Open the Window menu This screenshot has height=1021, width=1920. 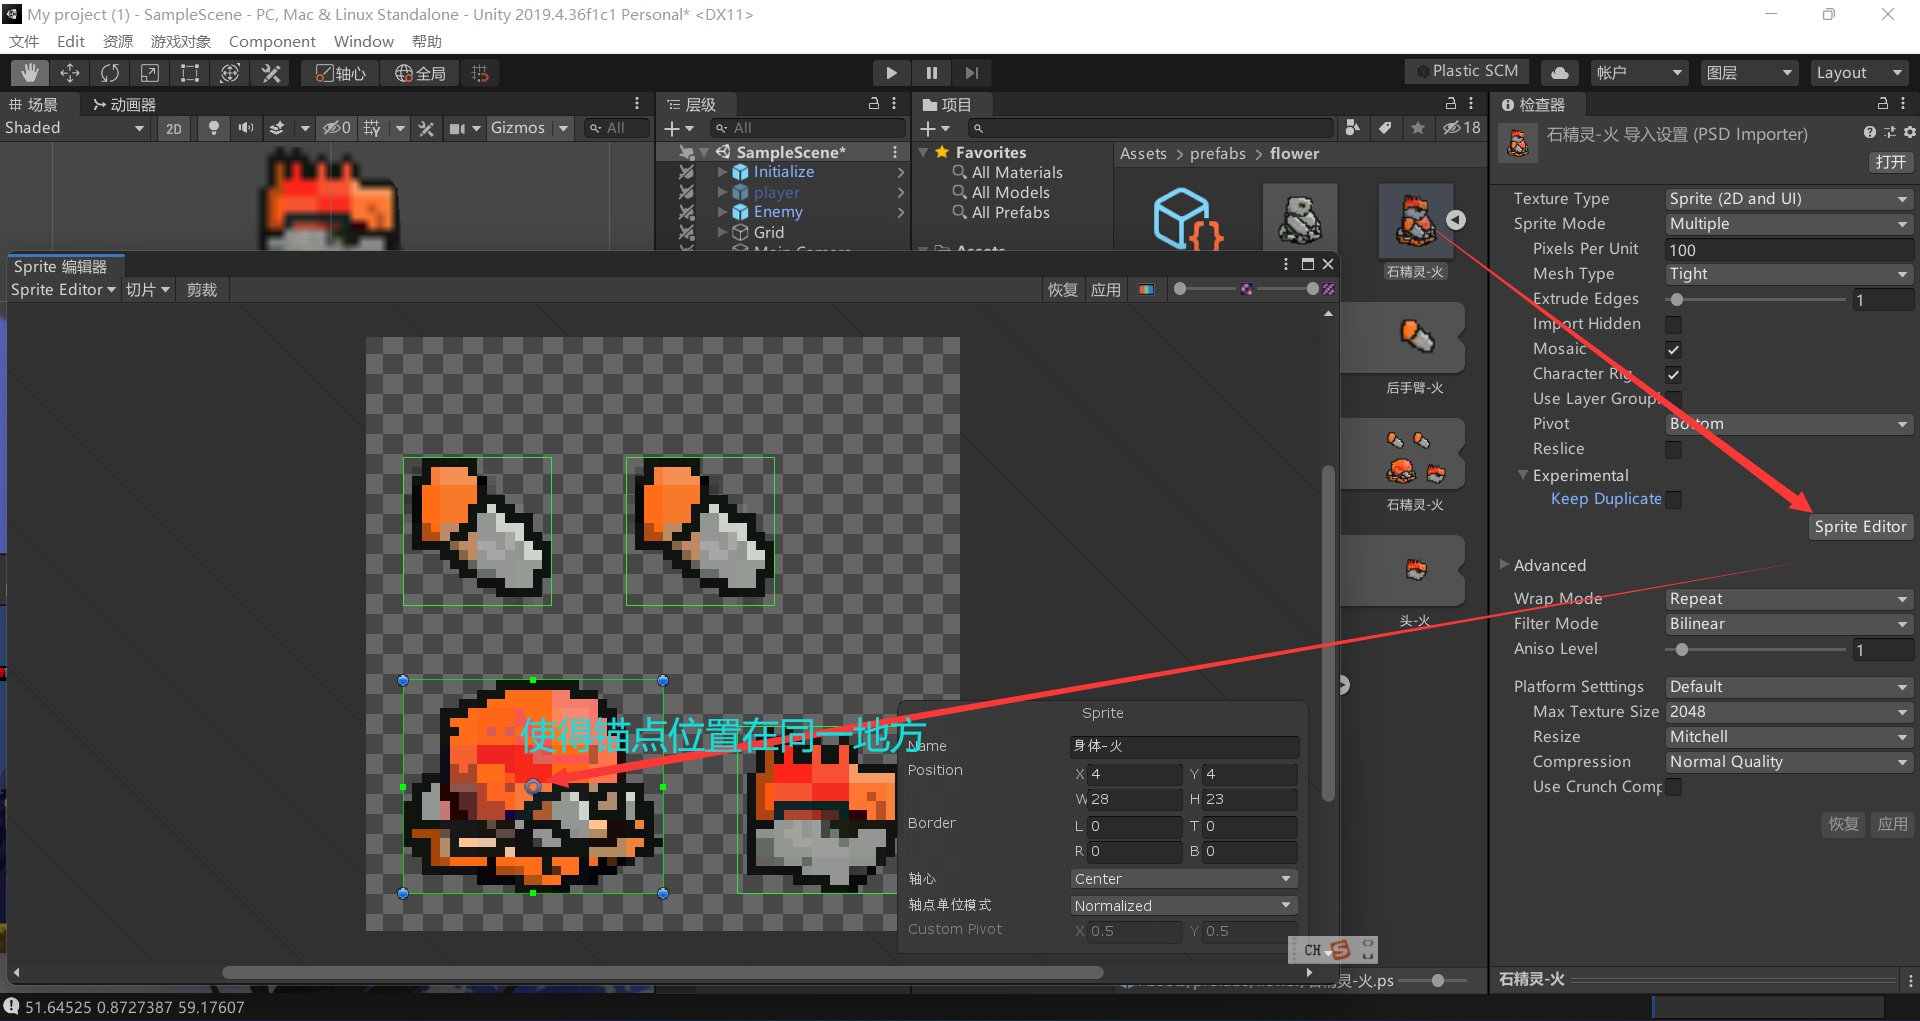pos(363,41)
